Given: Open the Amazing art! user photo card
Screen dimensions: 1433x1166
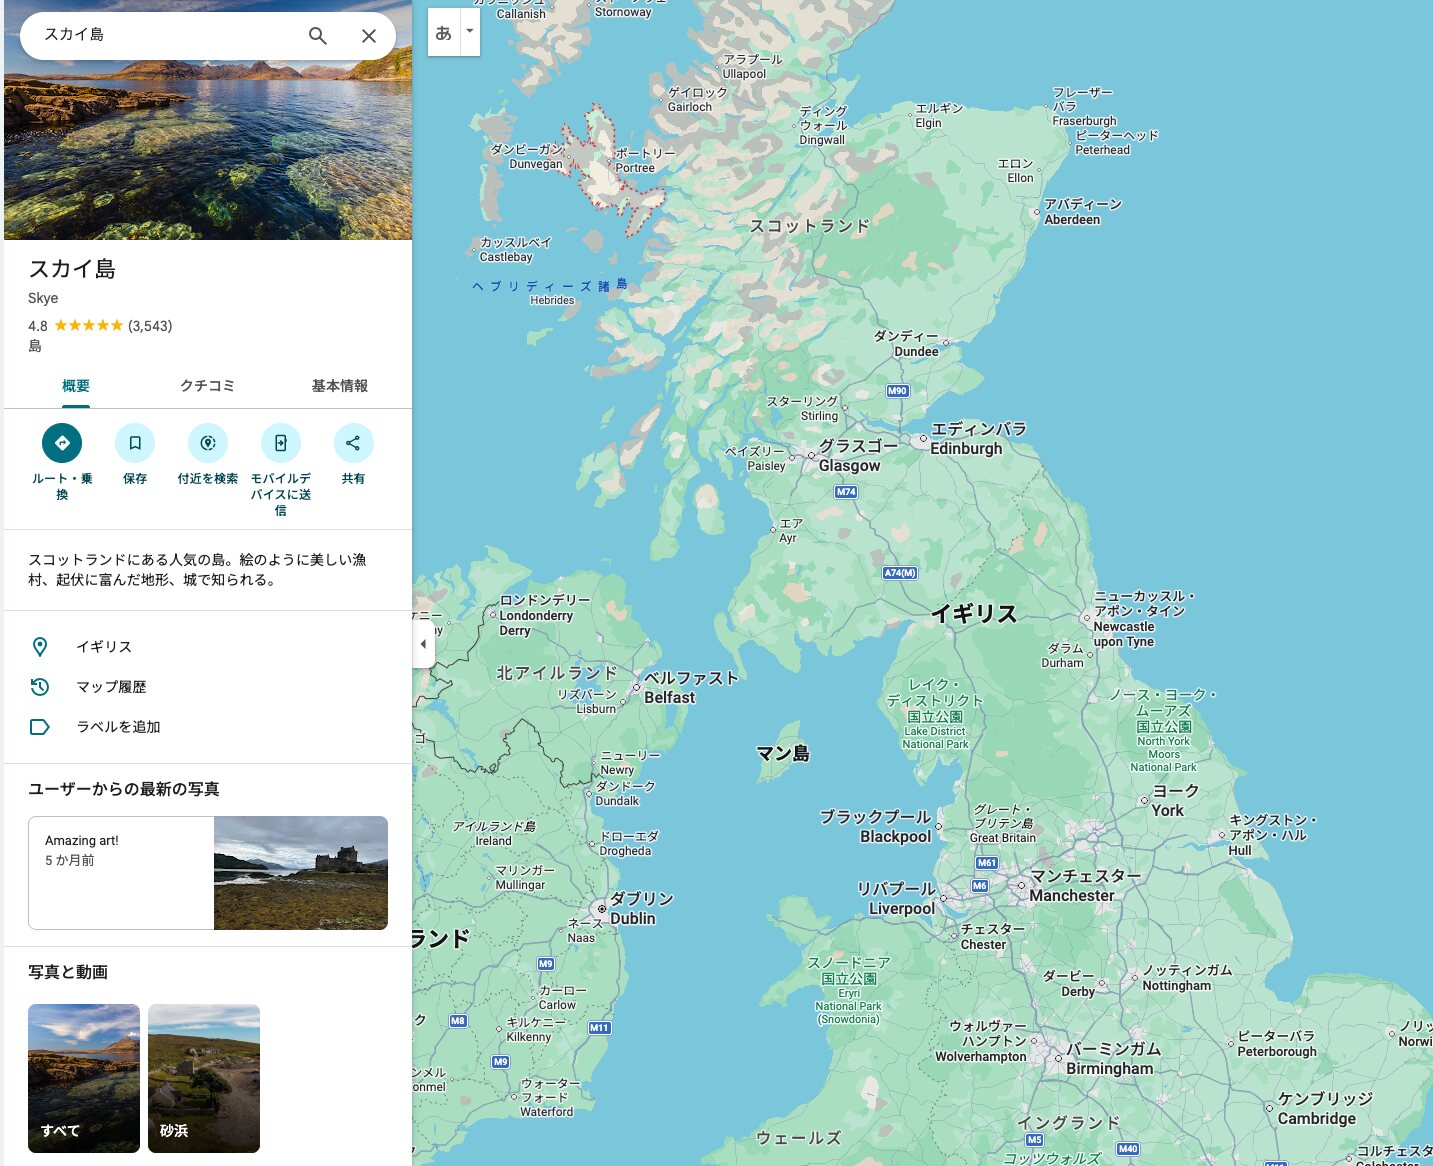Looking at the screenshot, I should 208,873.
